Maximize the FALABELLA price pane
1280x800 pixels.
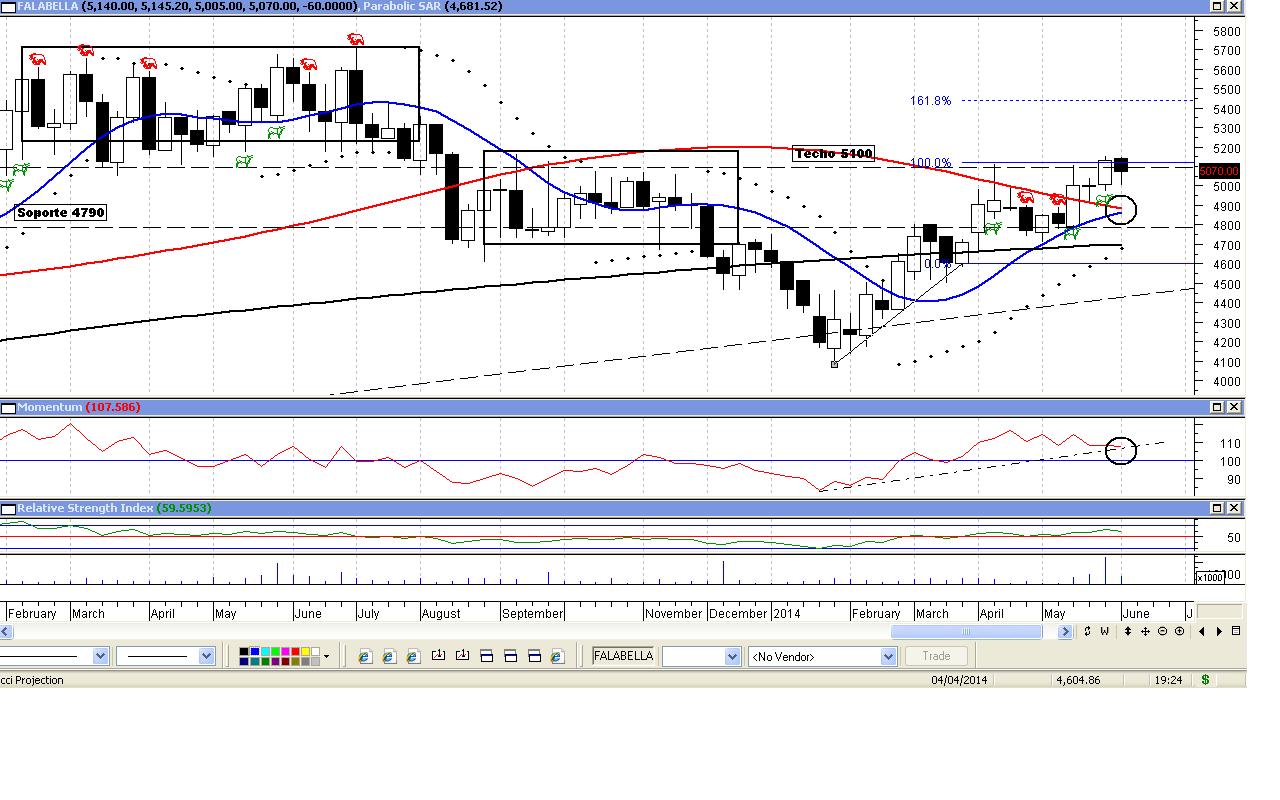[x=1218, y=6]
